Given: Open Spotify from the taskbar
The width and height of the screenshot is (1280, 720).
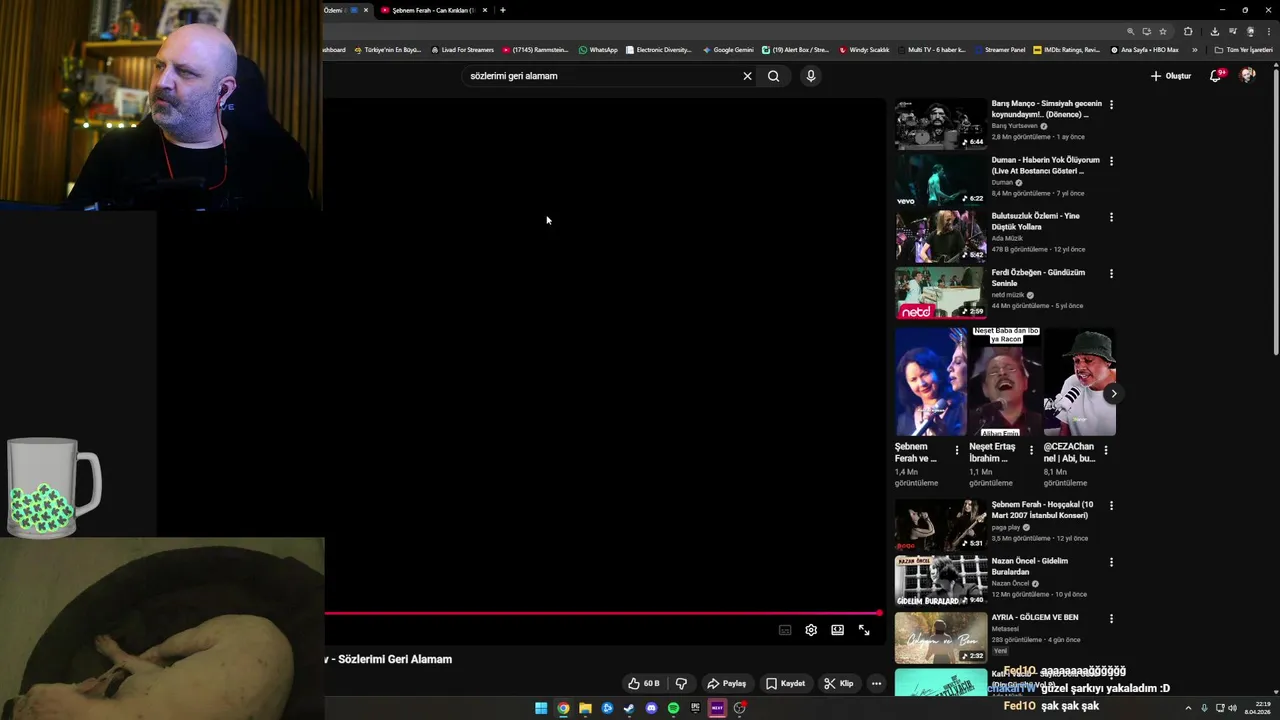Looking at the screenshot, I should point(673,708).
